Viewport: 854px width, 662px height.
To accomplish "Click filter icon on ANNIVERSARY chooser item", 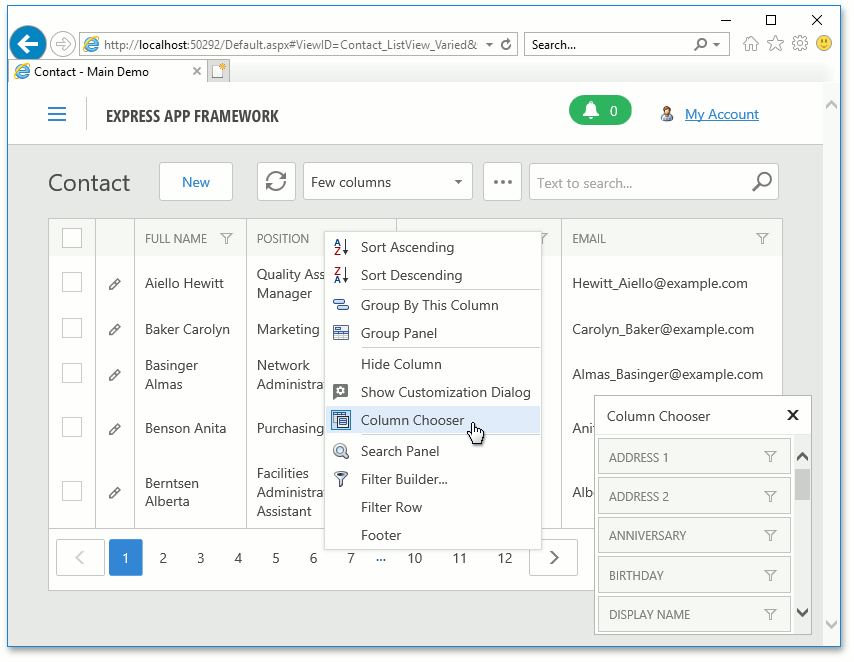I will 770,536.
